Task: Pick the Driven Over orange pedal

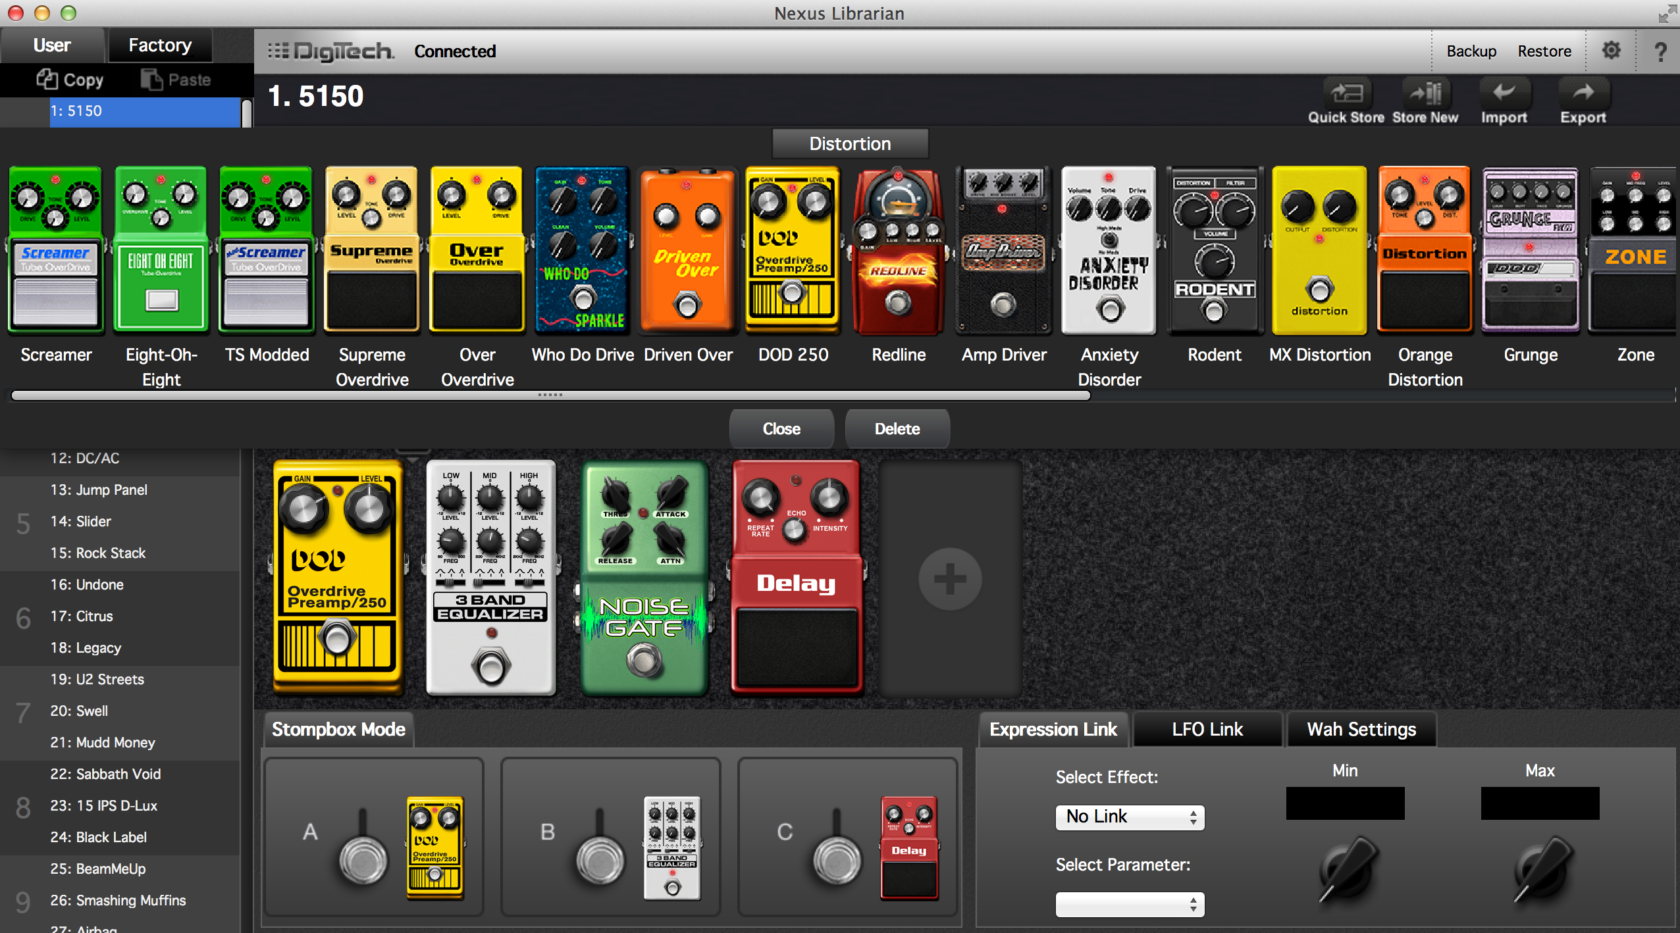Action: coord(688,250)
